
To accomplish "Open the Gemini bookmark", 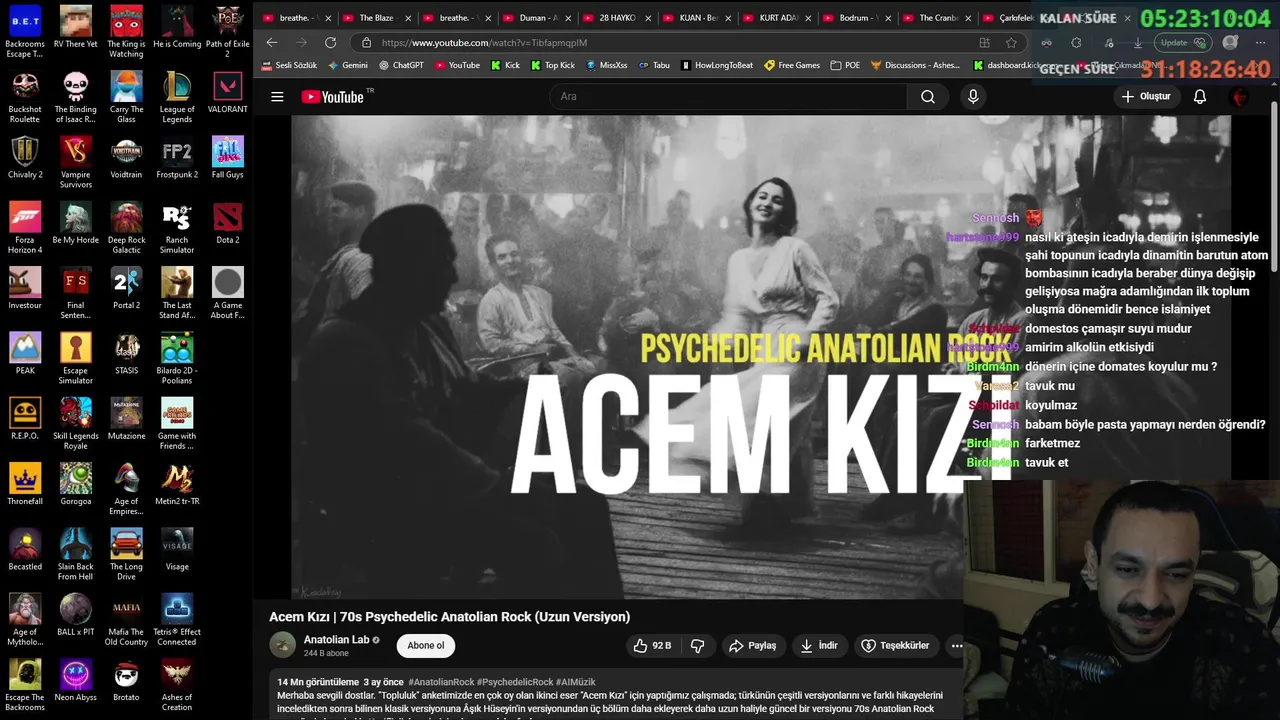I will click(x=347, y=65).
